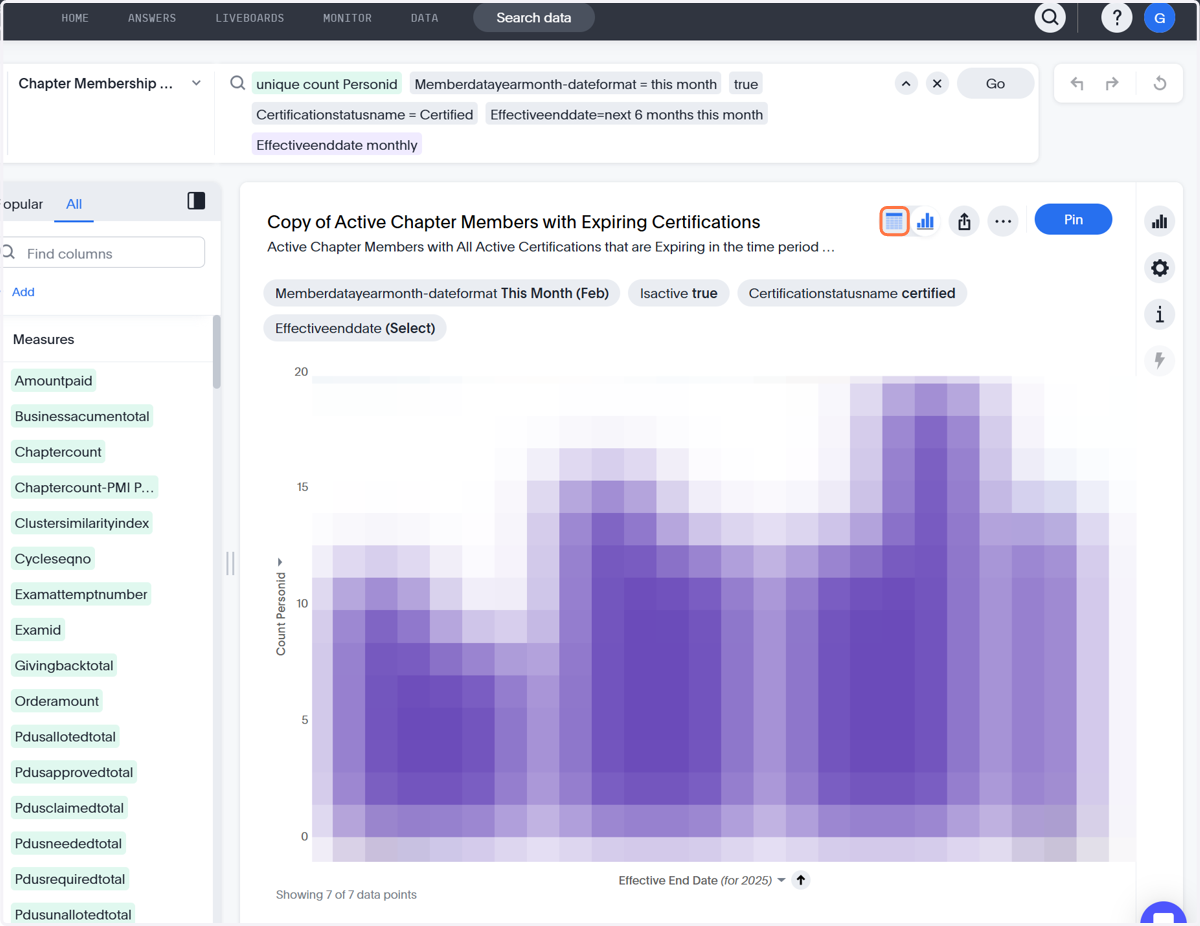The image size is (1200, 926).
Task: Switch to table view icon
Action: click(894, 221)
